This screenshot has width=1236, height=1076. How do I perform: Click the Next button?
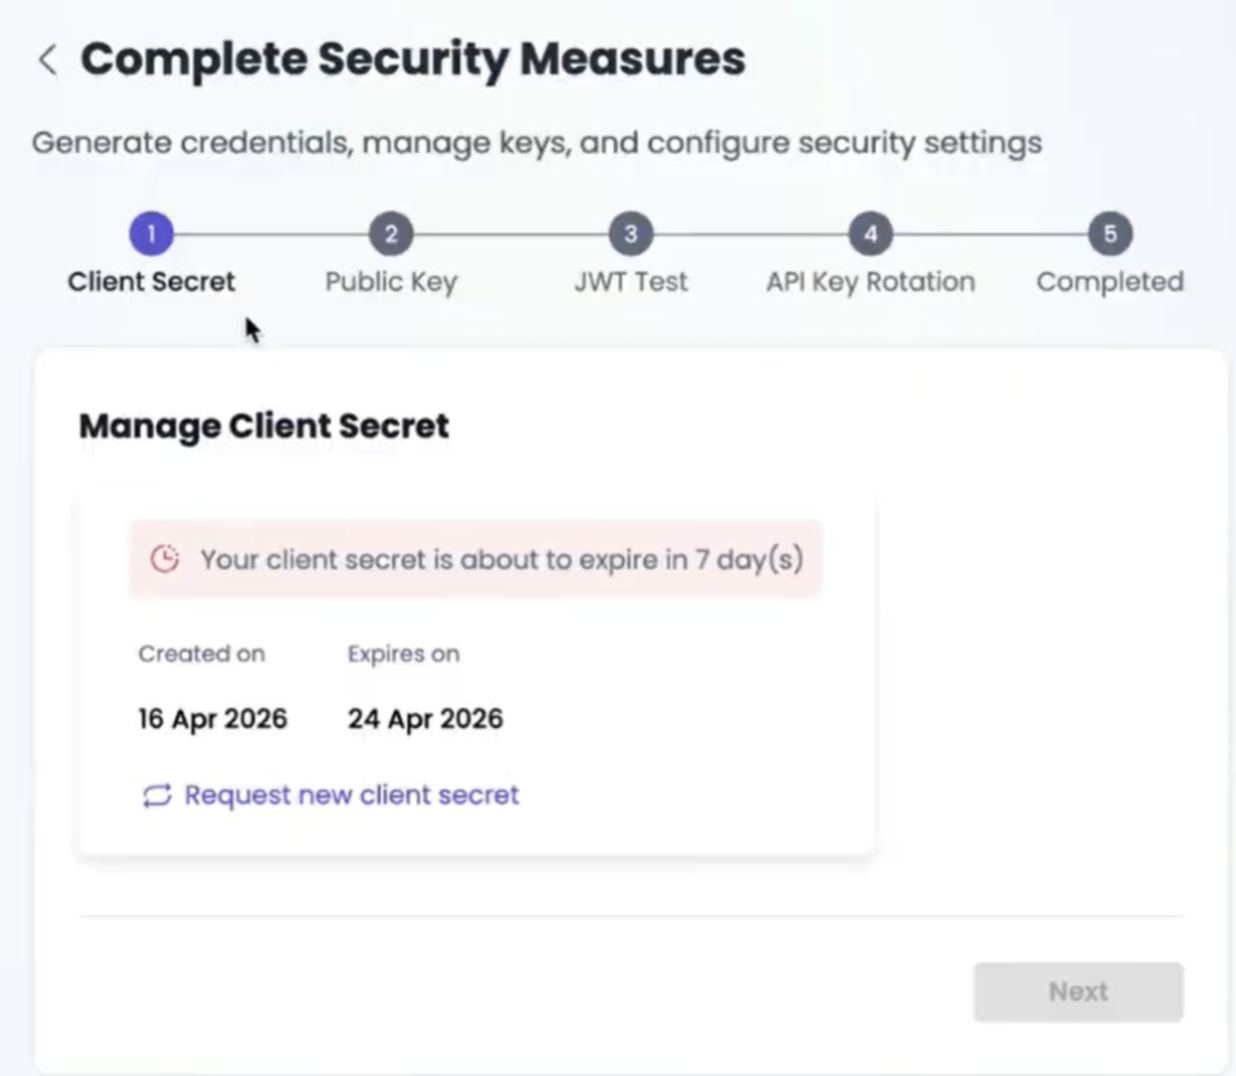(x=1078, y=992)
